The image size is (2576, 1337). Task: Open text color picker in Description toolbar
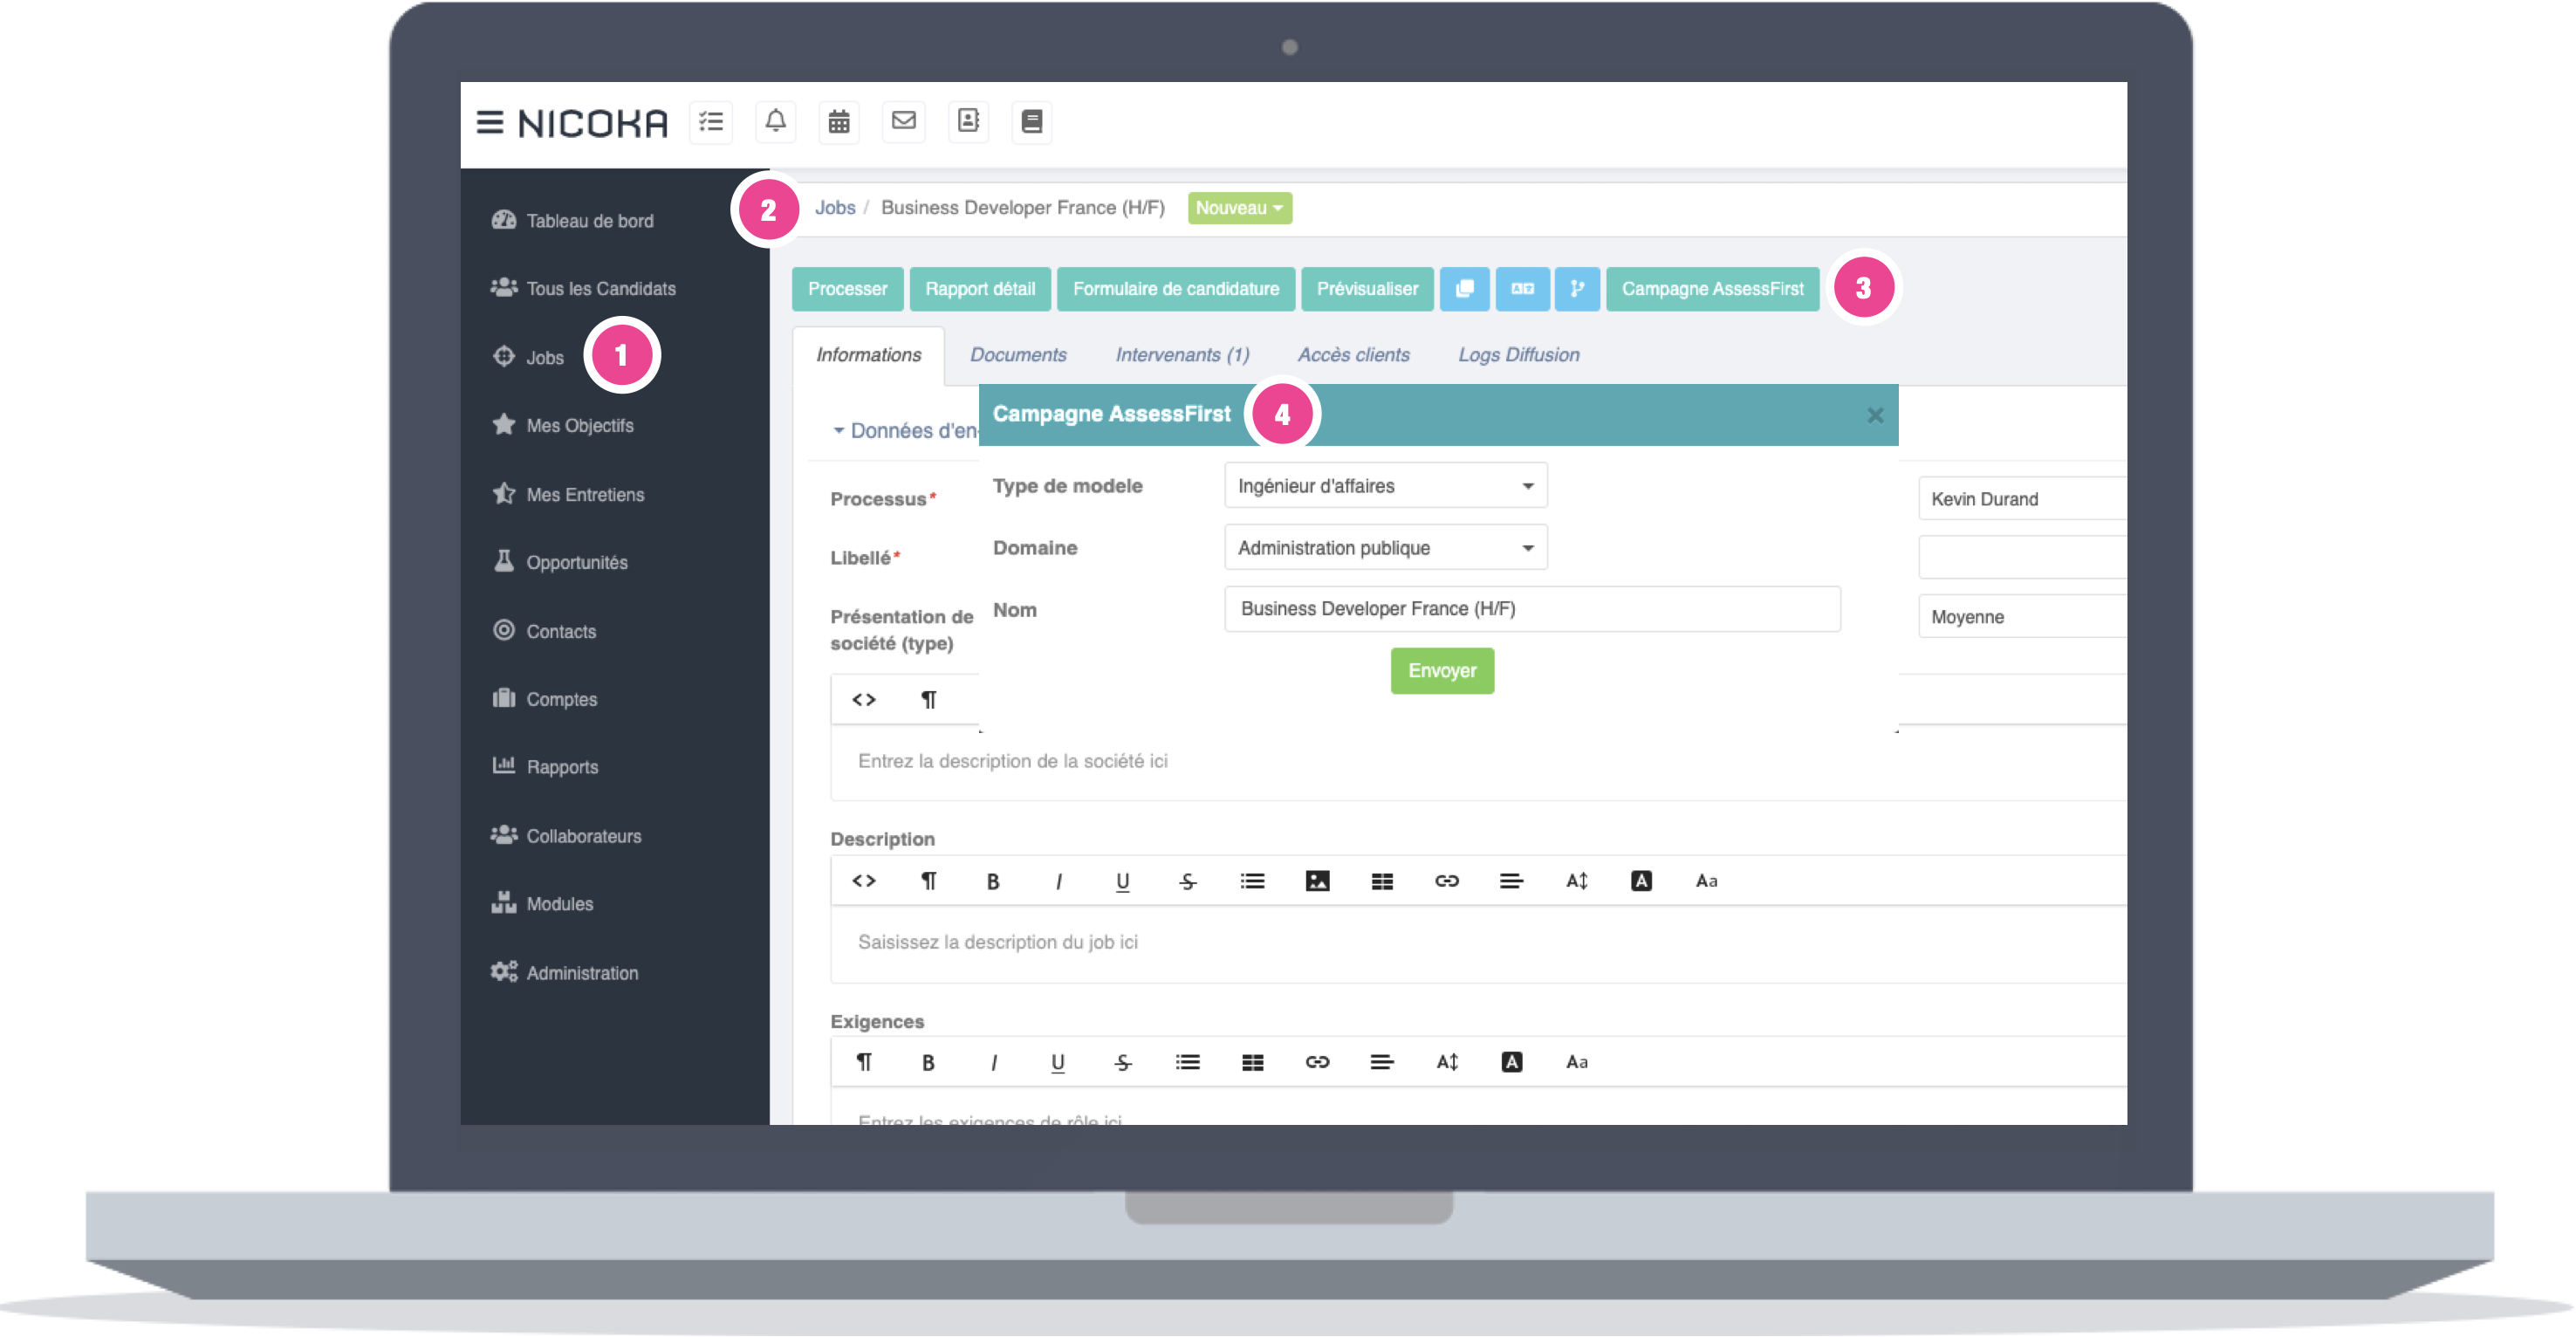pos(1641,881)
